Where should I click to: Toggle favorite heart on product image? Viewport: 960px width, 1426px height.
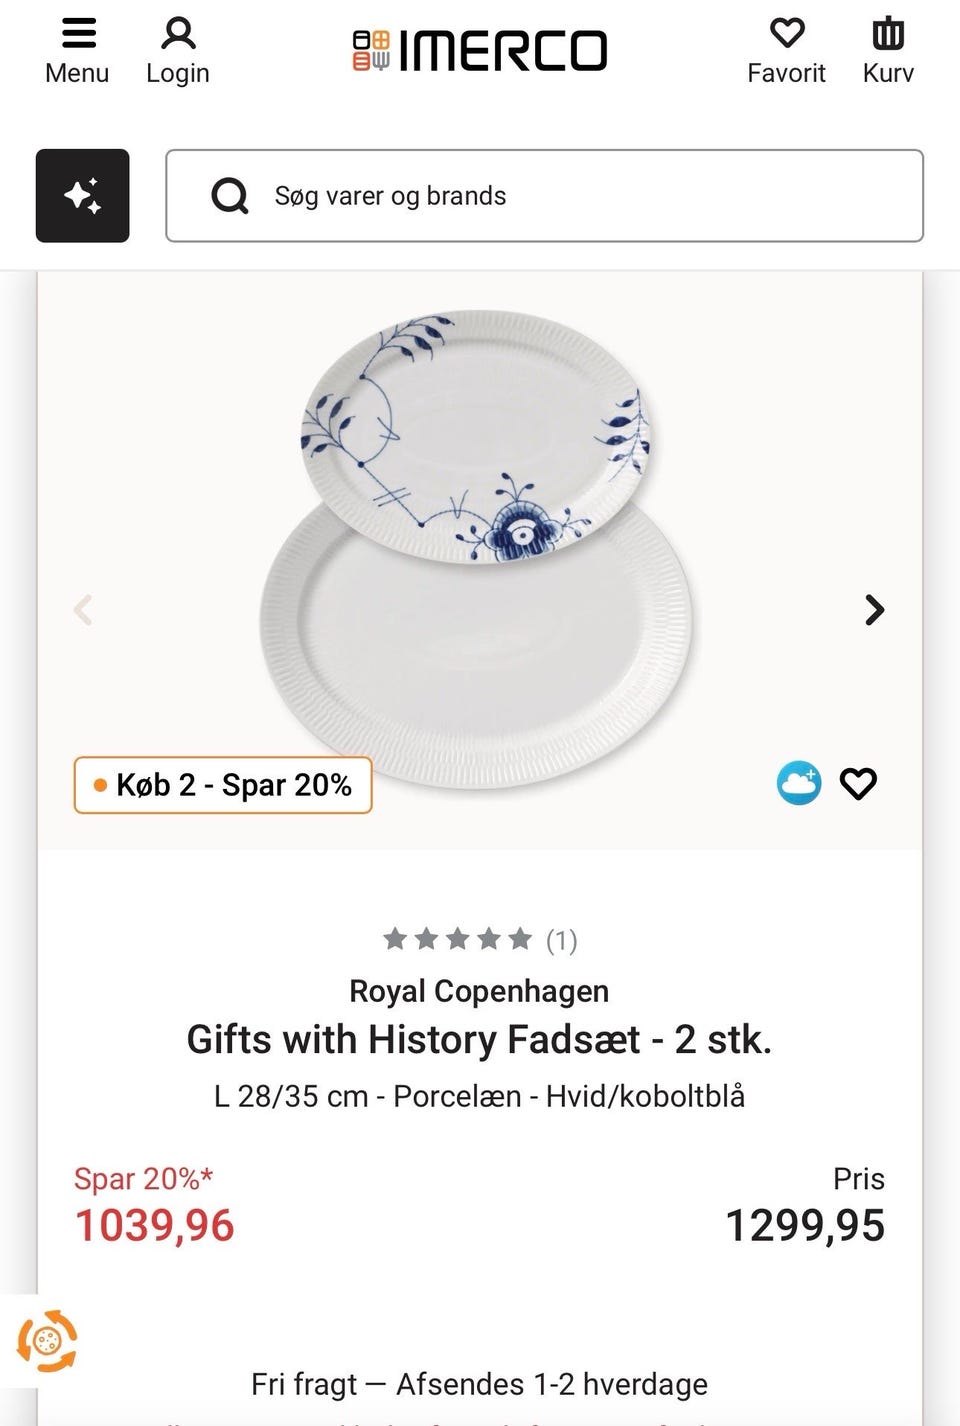click(x=858, y=783)
